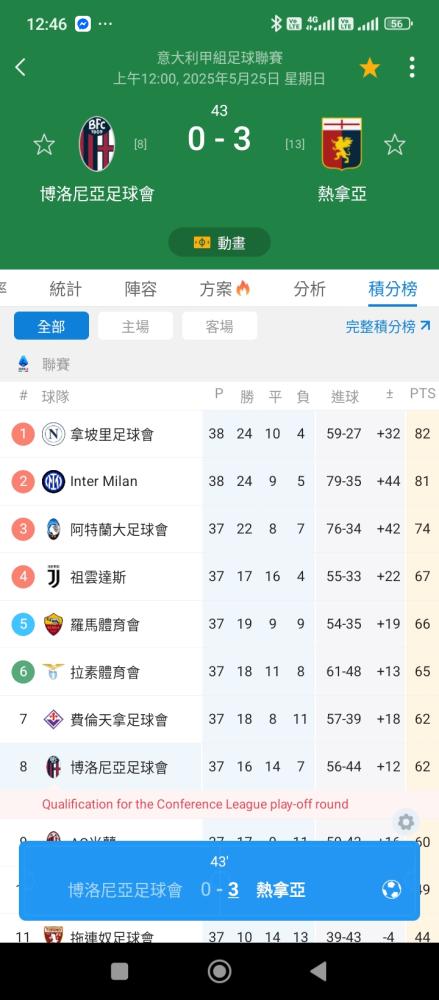439x1000 pixels.
Task: Select the 主場 home filter
Action: click(135, 326)
